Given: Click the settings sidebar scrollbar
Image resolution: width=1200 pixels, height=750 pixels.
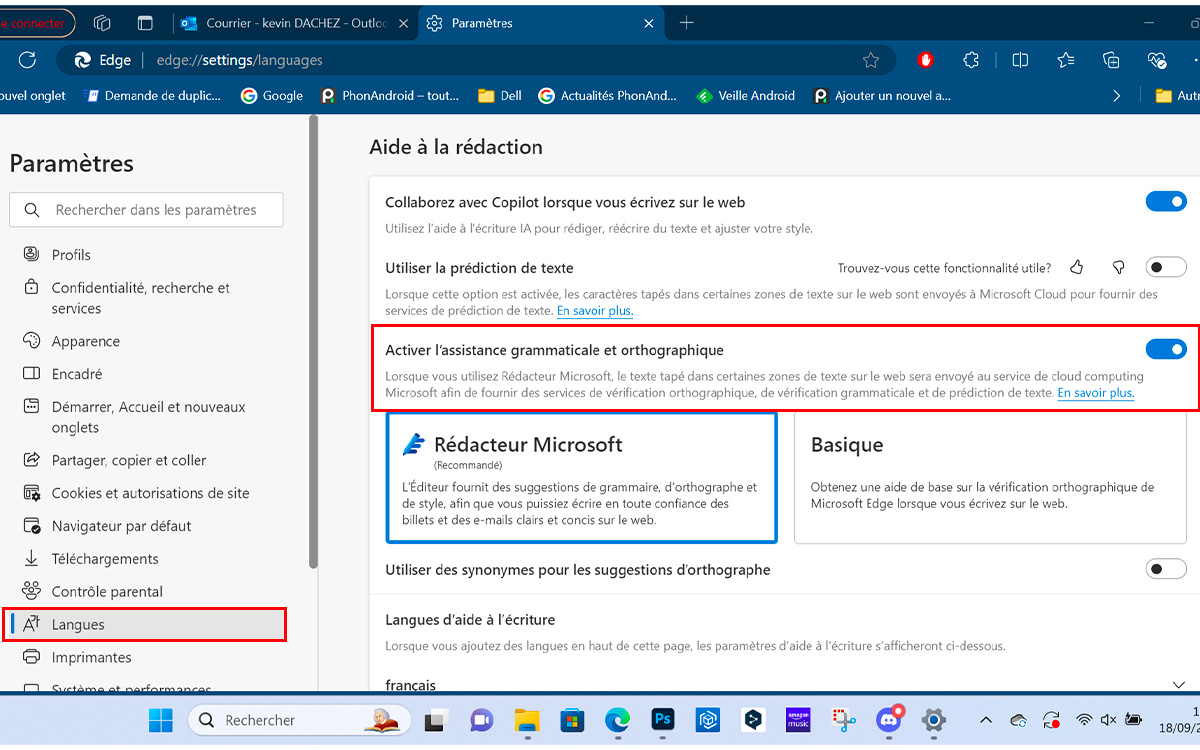Looking at the screenshot, I should [x=313, y=340].
